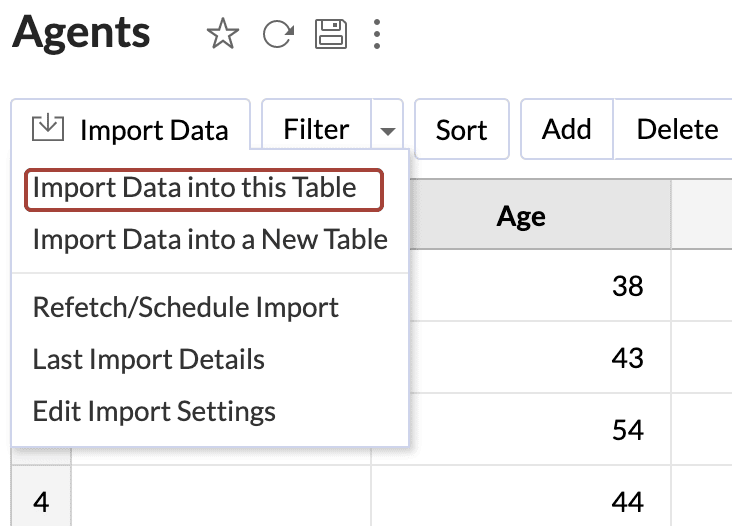Screen dimensions: 732x526
Task: Open the three-dot more options menu
Action: point(377,35)
